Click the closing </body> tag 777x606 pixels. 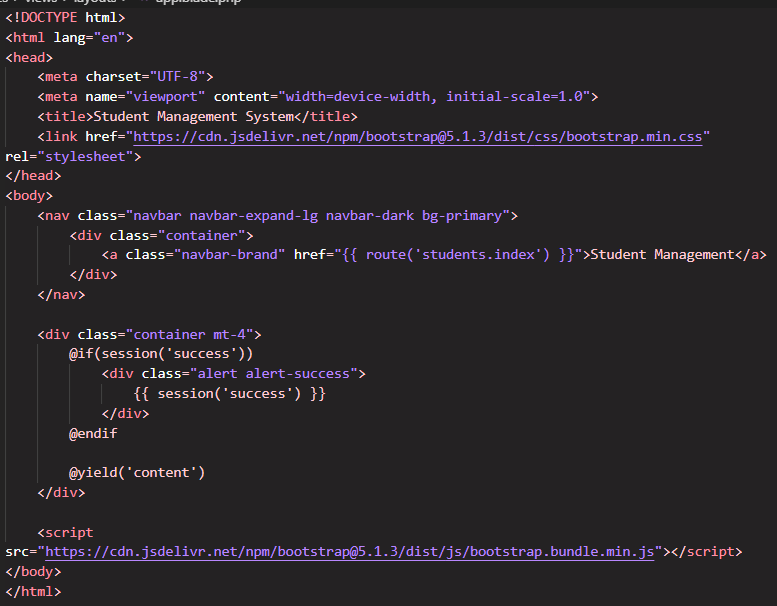(33, 572)
